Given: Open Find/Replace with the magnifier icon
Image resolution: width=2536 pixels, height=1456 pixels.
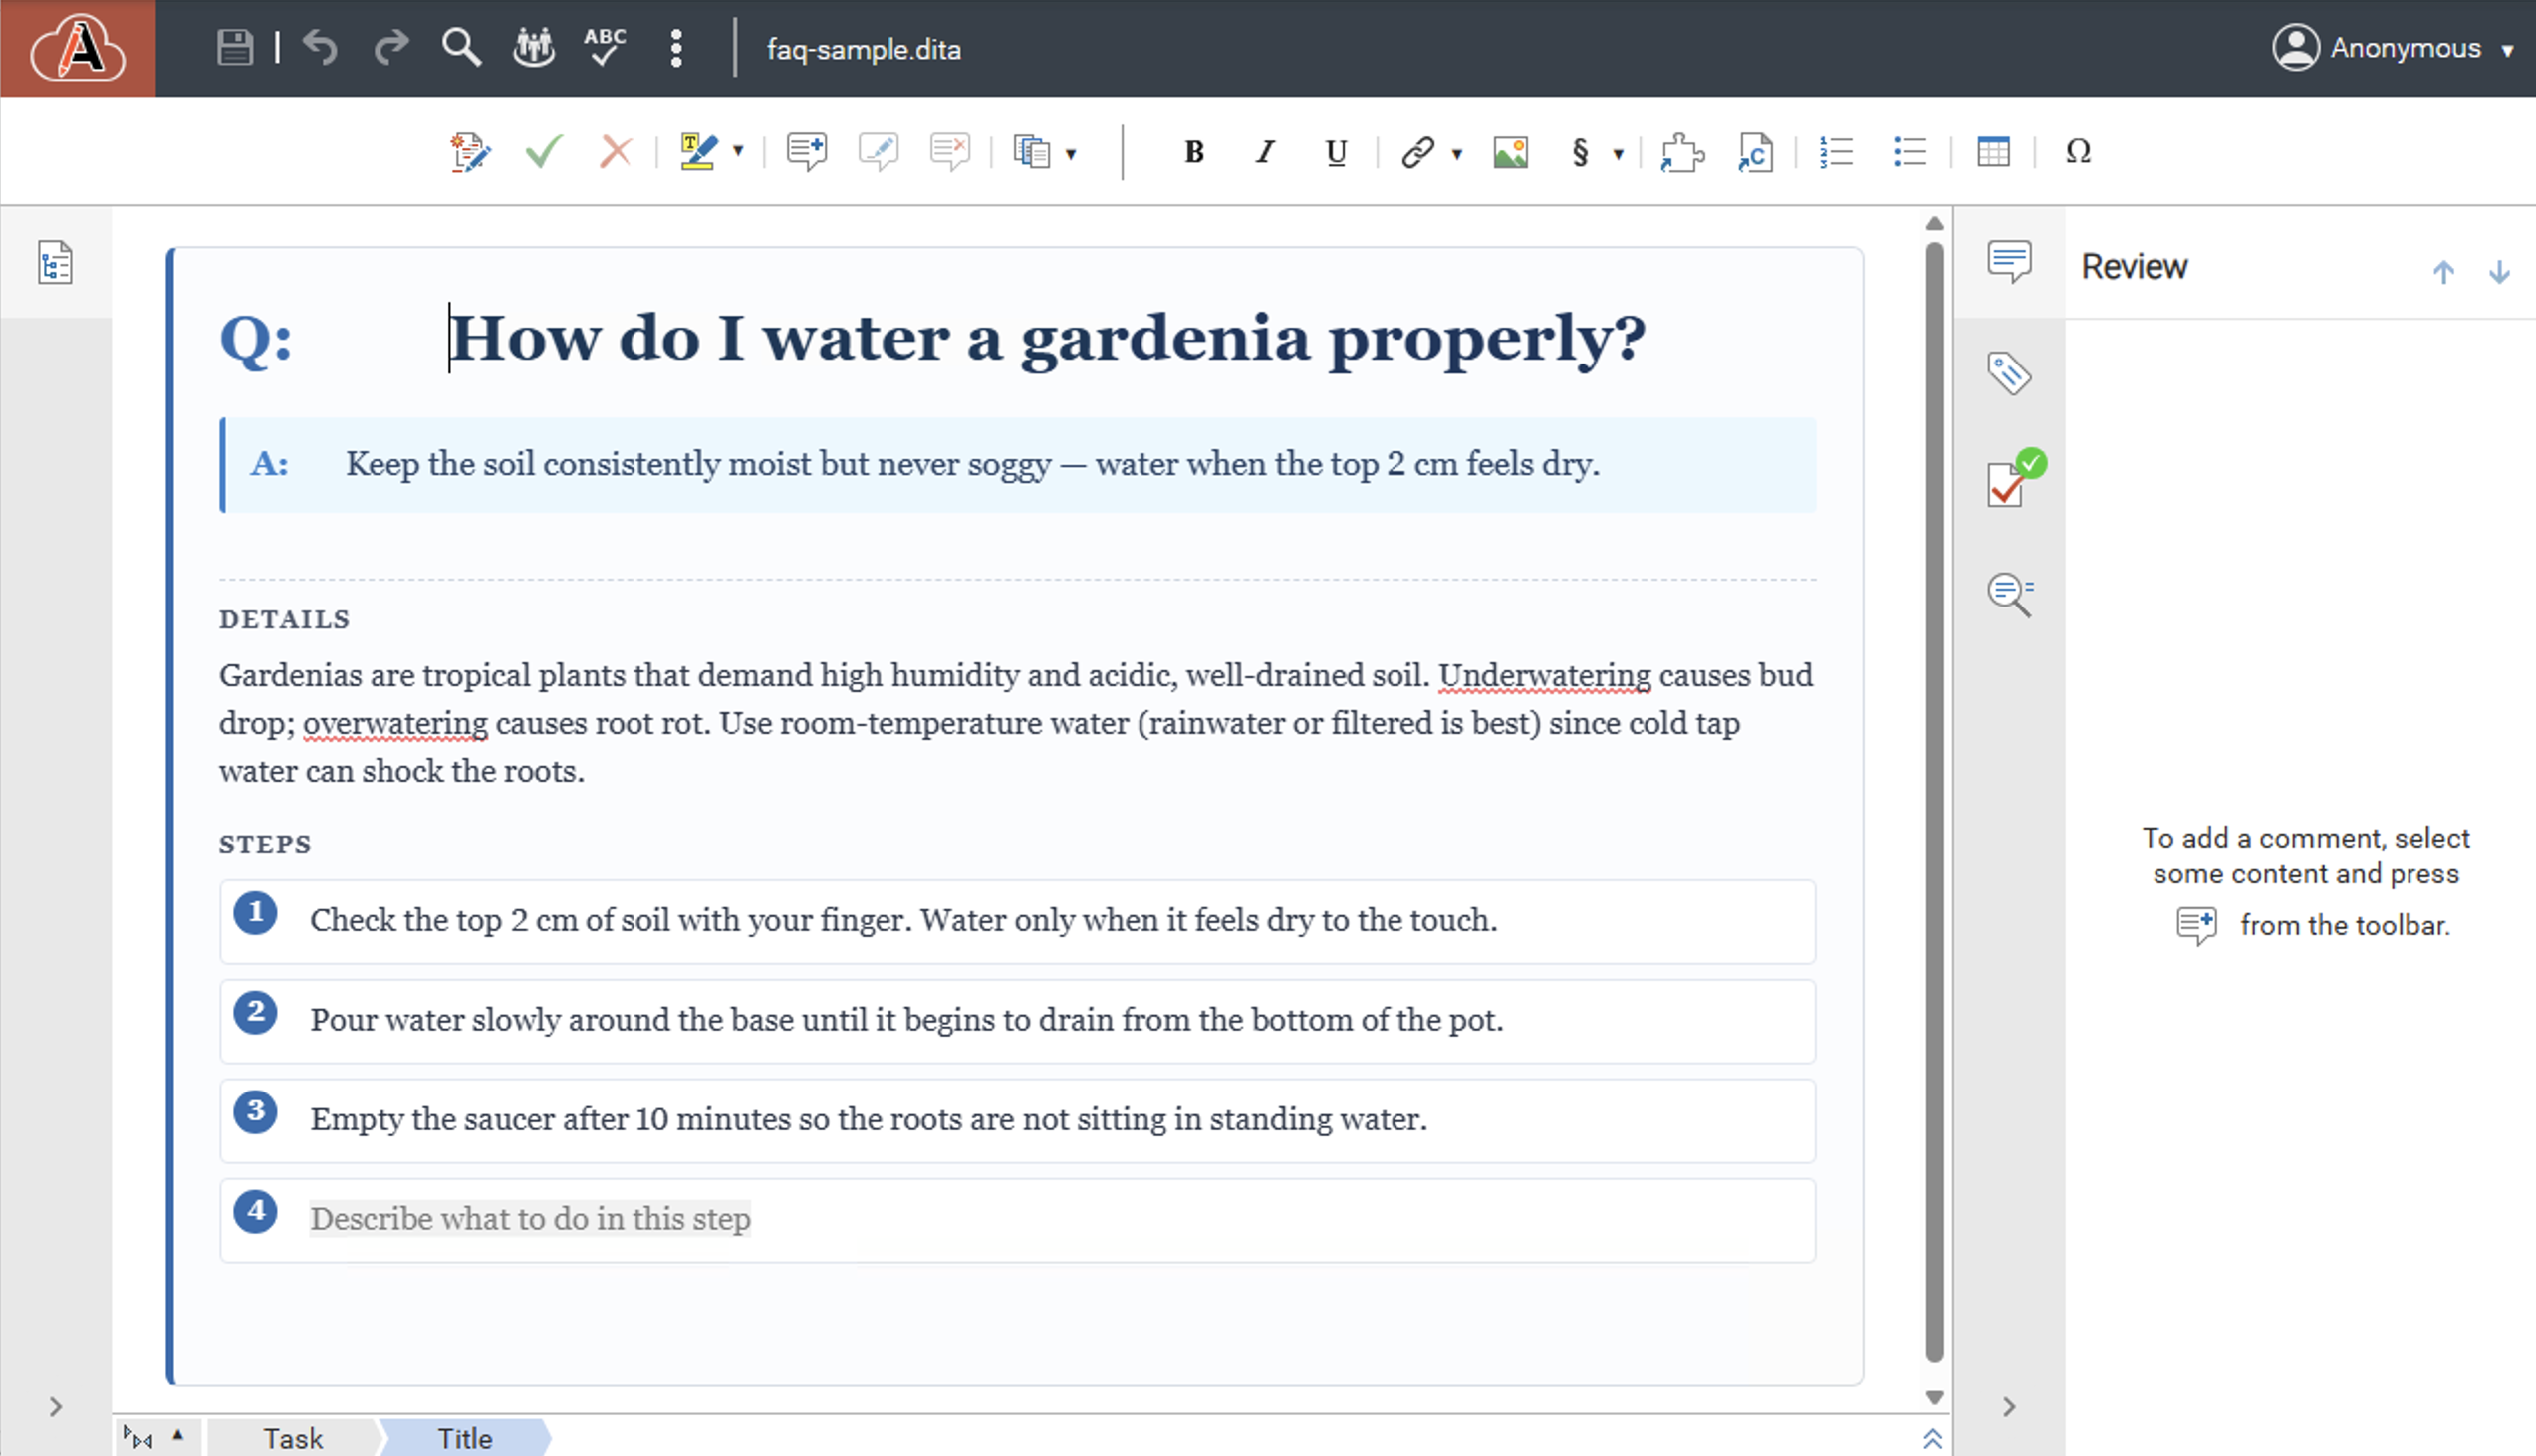Looking at the screenshot, I should tap(461, 48).
